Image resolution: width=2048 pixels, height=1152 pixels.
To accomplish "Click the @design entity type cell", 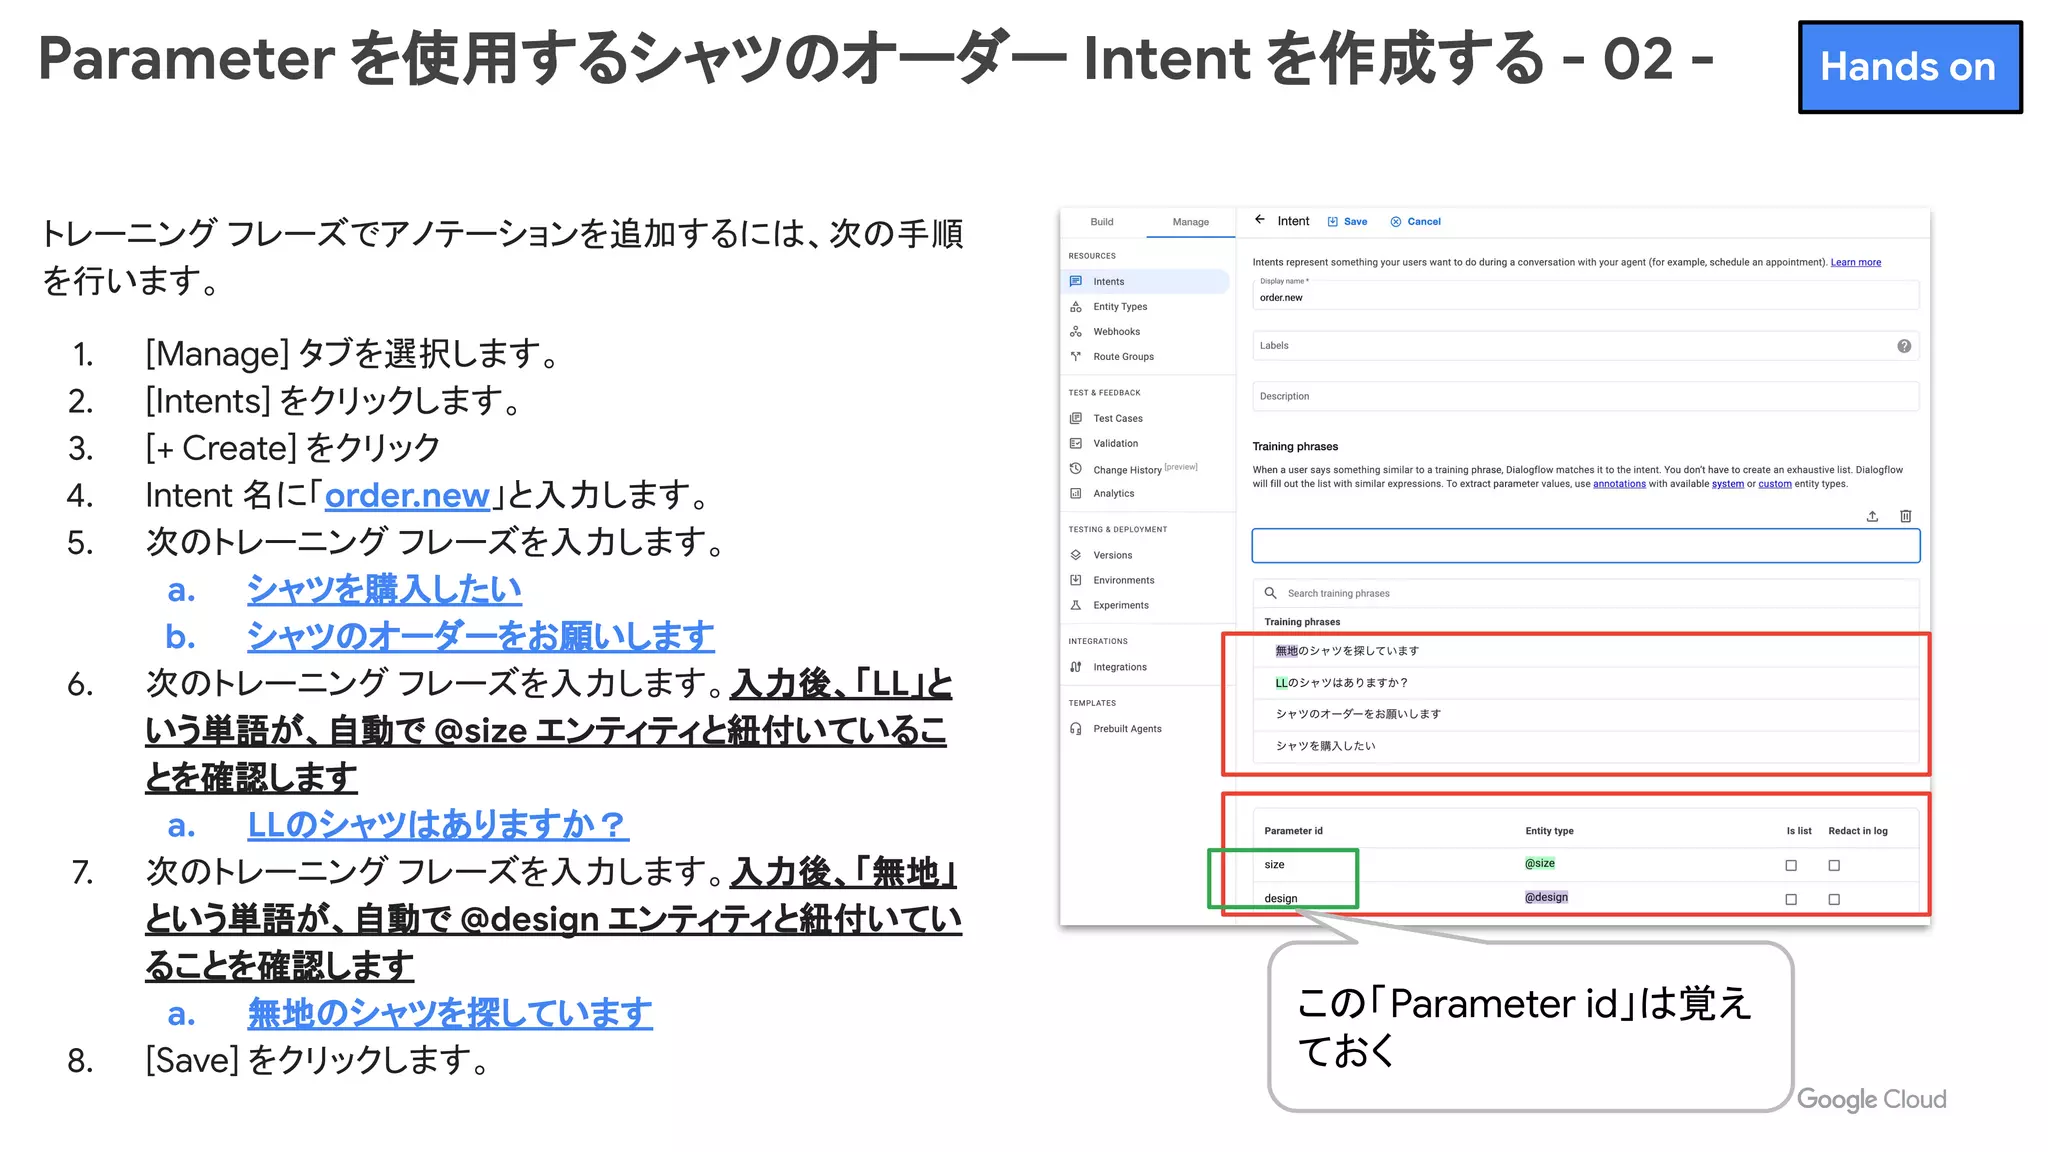I will click(x=1546, y=897).
